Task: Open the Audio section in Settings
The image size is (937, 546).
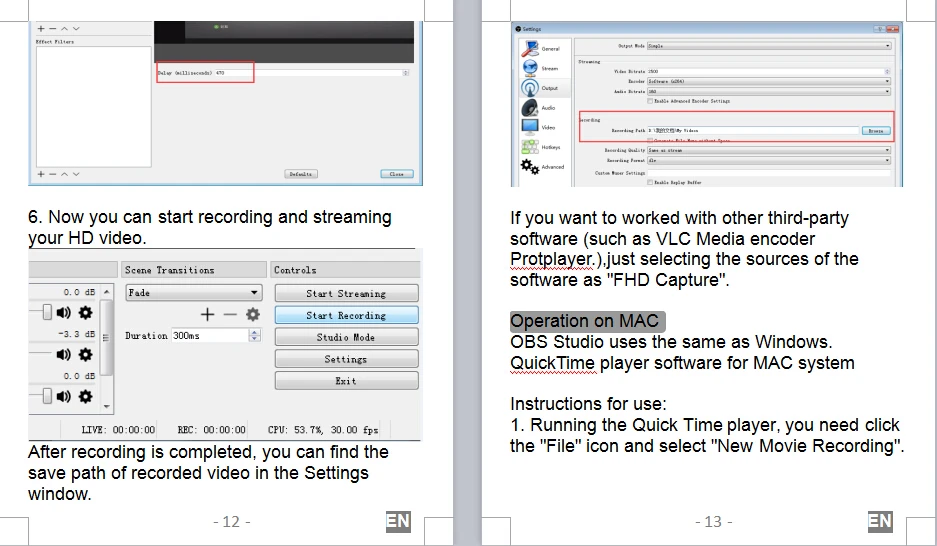Action: tap(541, 108)
